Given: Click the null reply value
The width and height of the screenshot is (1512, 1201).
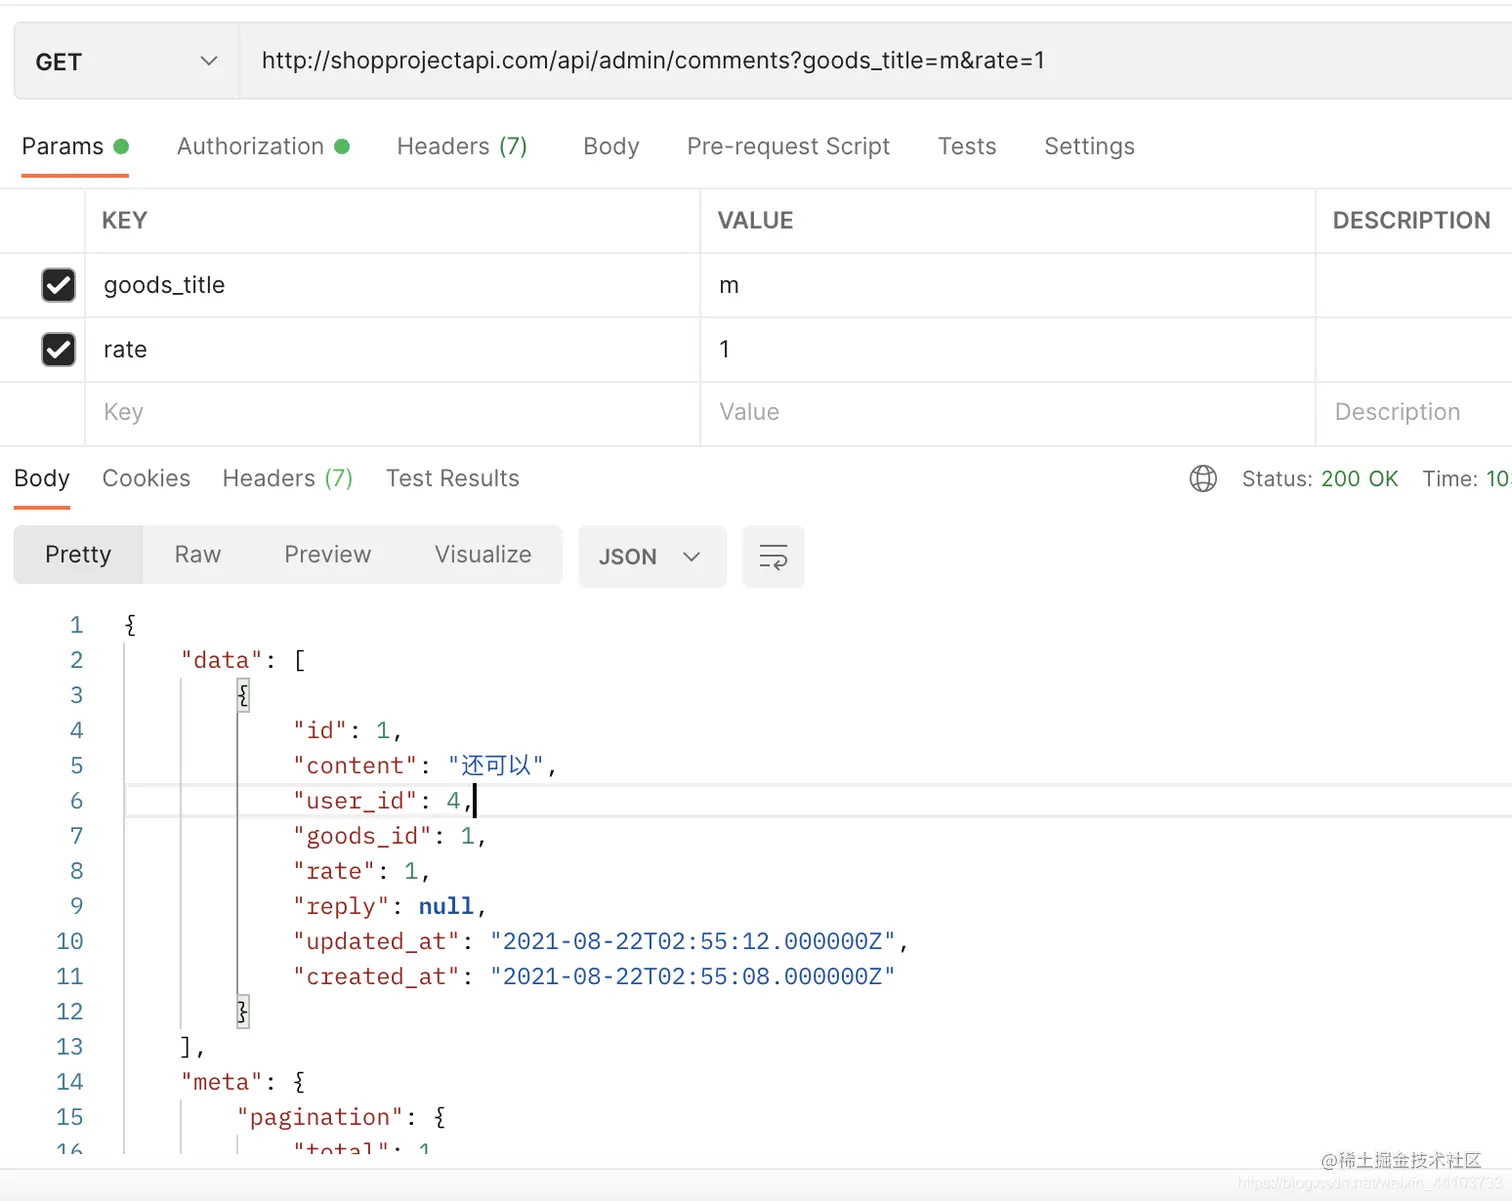Looking at the screenshot, I should click(x=446, y=906).
